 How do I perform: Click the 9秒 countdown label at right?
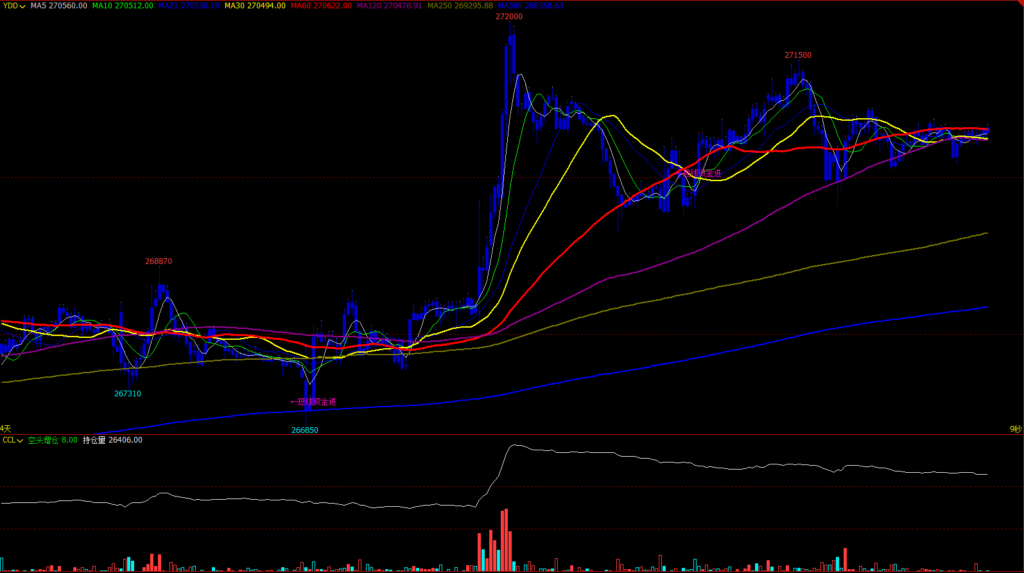coord(1015,428)
